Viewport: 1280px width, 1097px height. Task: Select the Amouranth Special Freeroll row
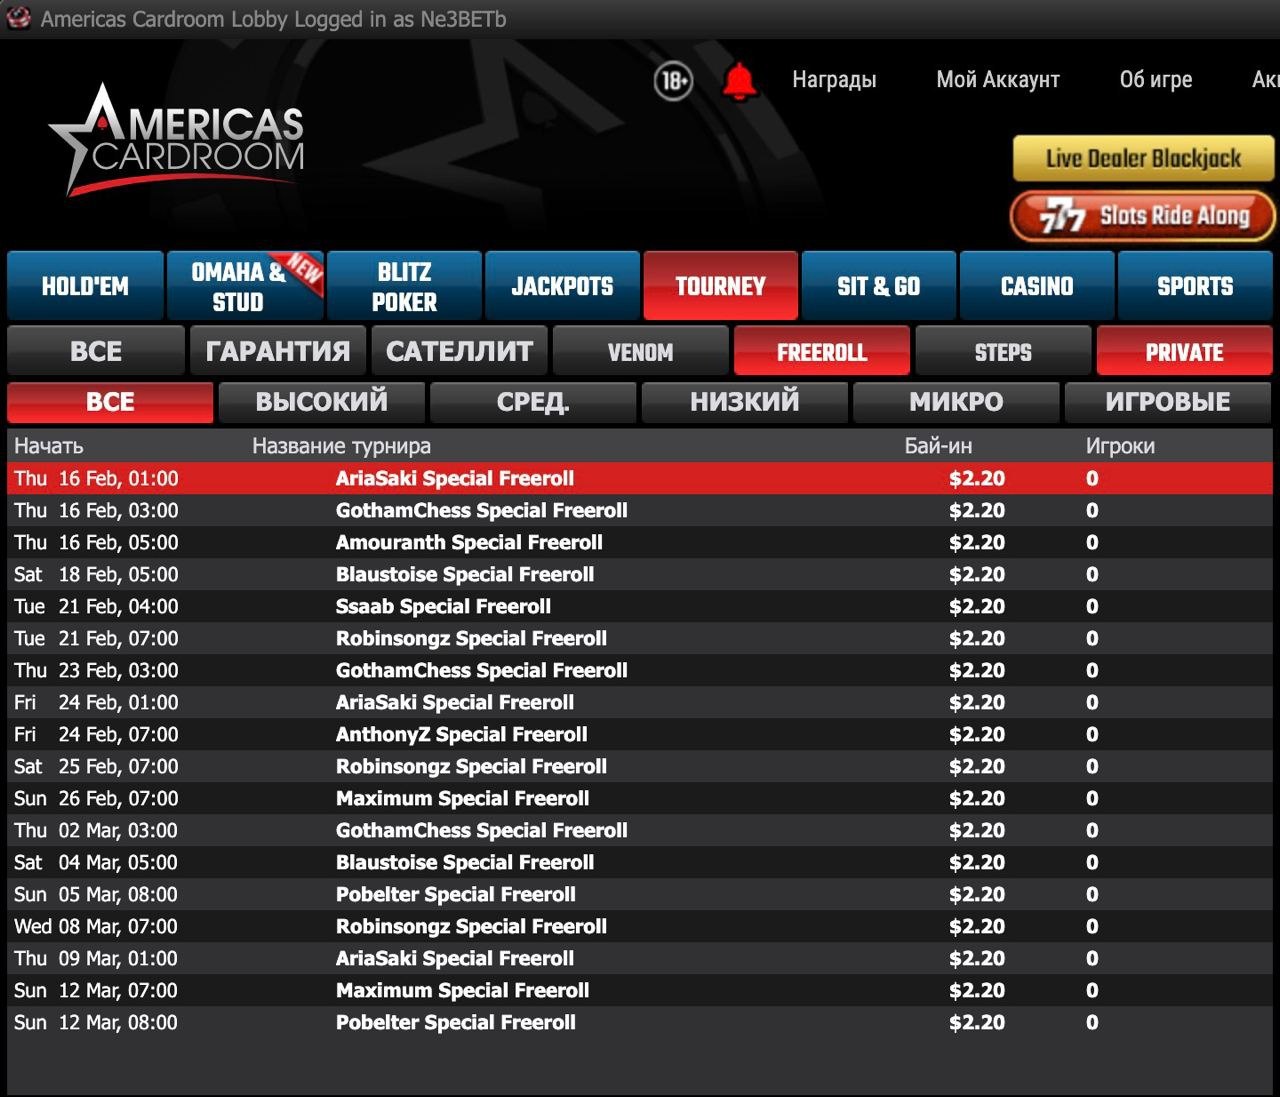click(x=469, y=543)
